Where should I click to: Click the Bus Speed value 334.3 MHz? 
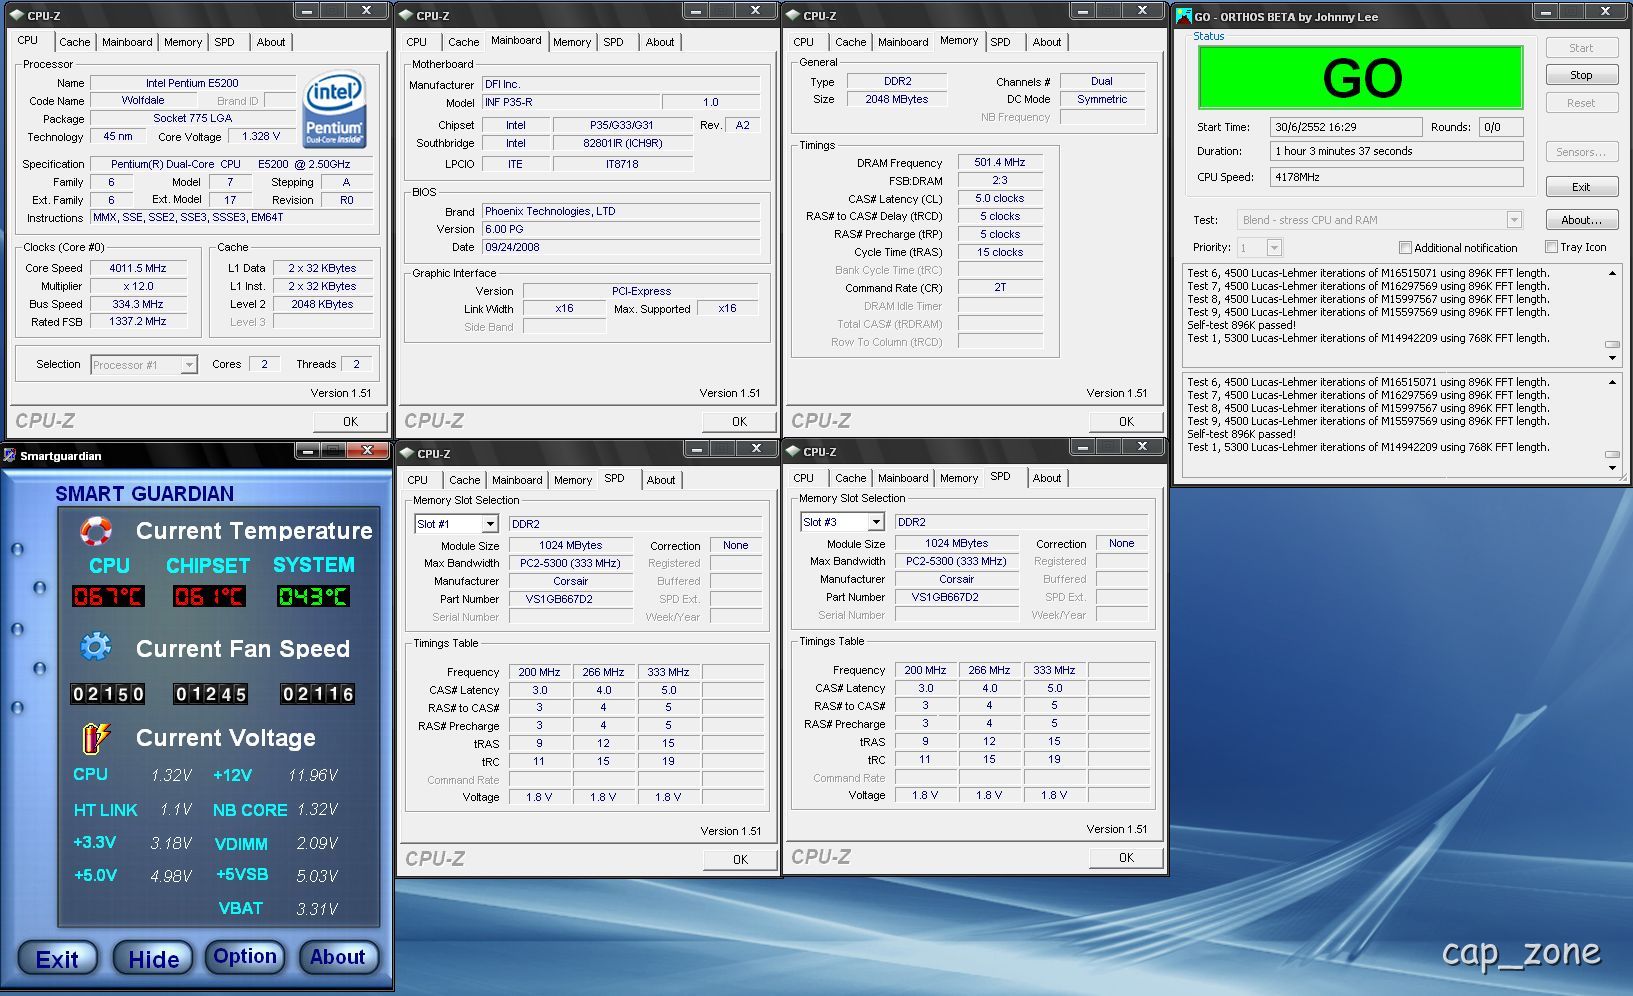[x=138, y=304]
